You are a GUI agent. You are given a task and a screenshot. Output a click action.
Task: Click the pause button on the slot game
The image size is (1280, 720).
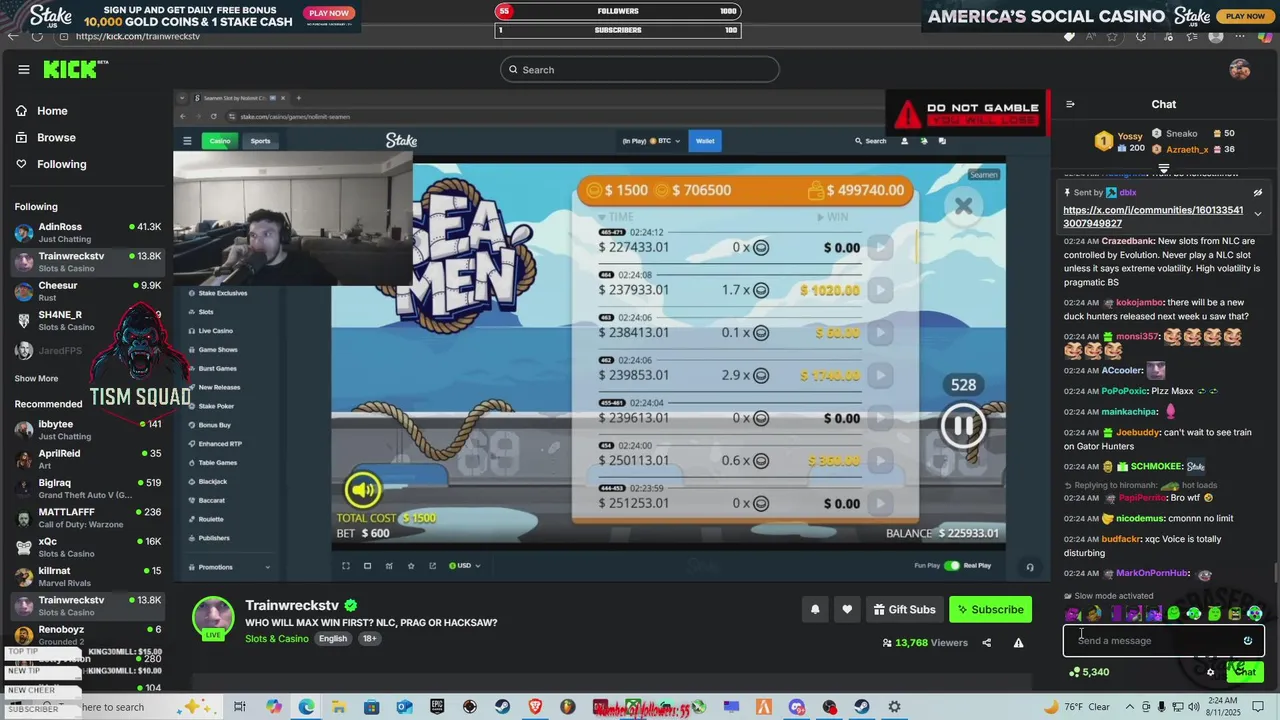coord(962,427)
